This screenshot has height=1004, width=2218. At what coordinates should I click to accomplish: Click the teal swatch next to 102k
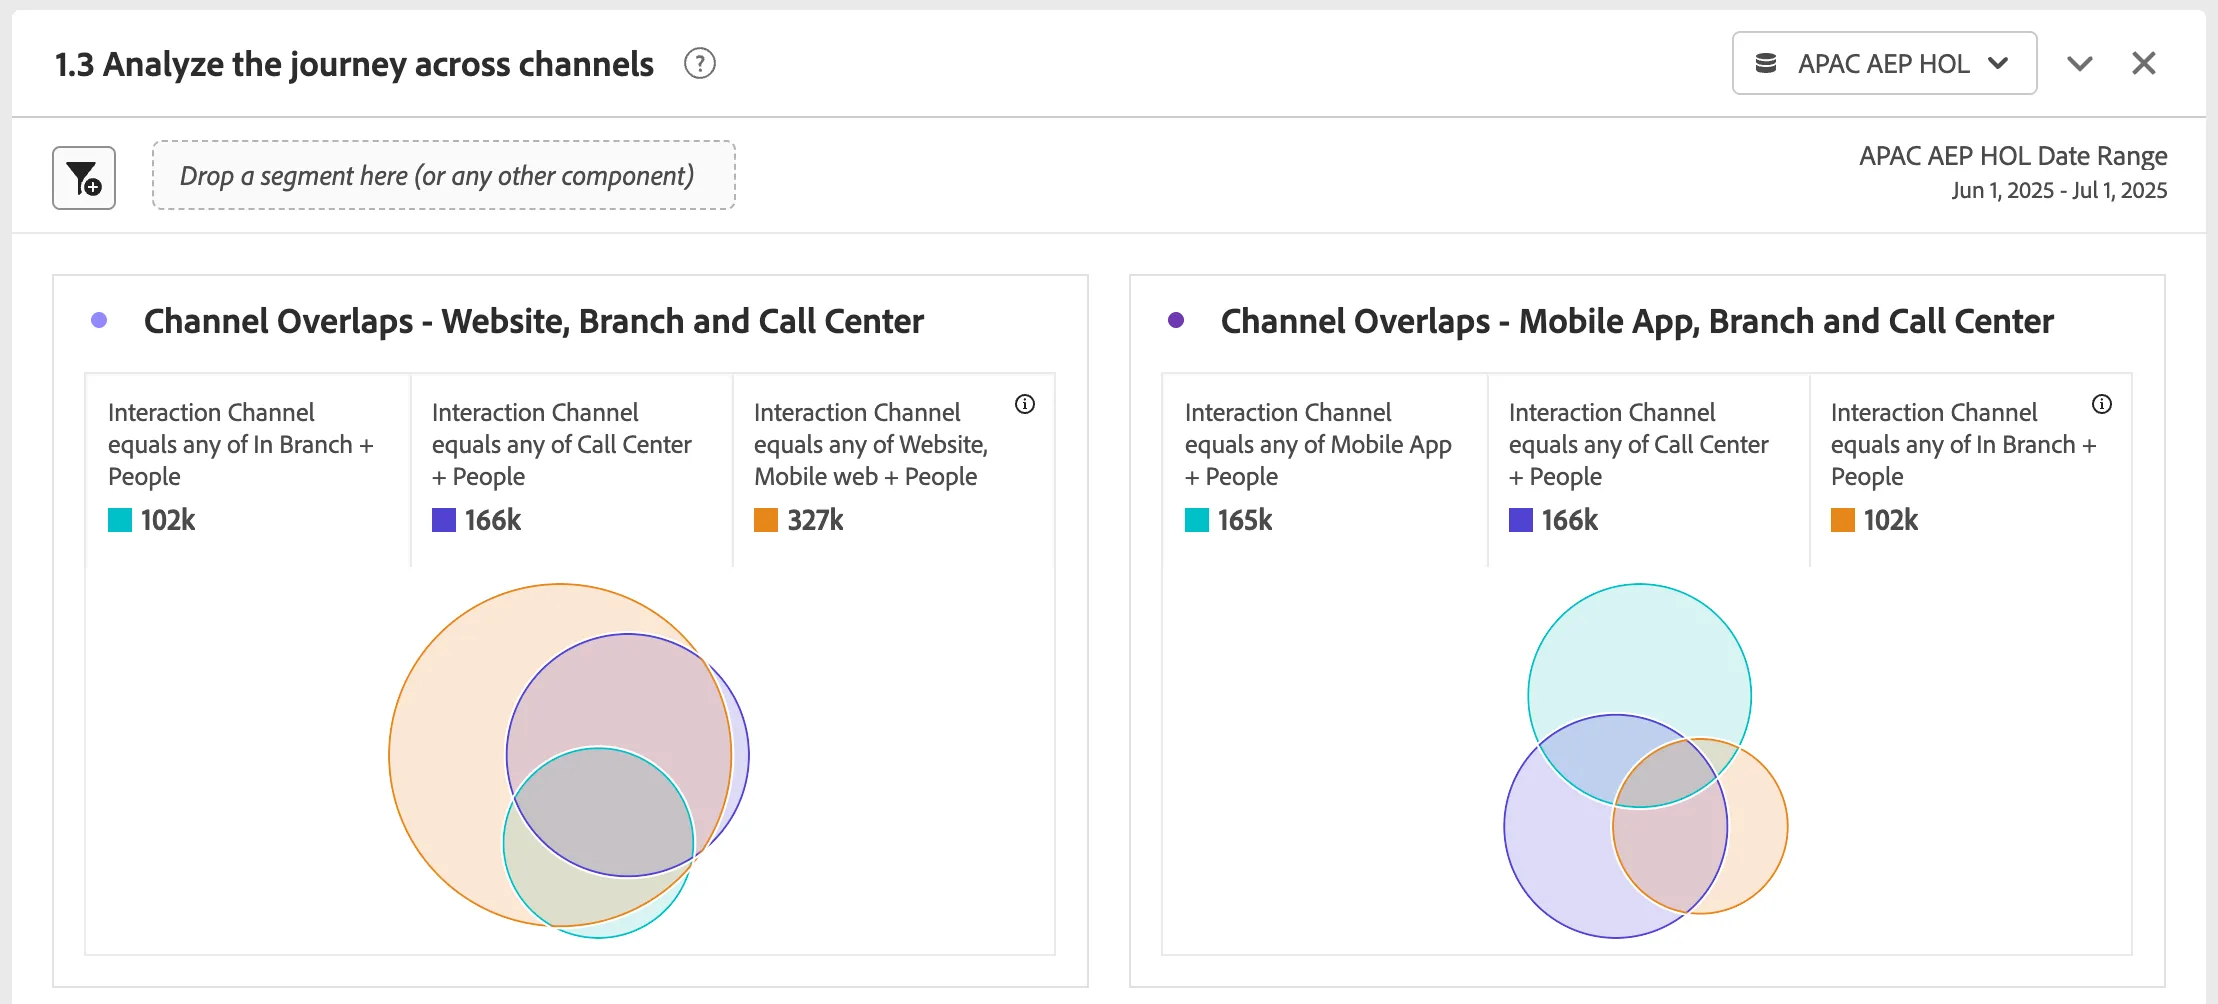[x=120, y=520]
